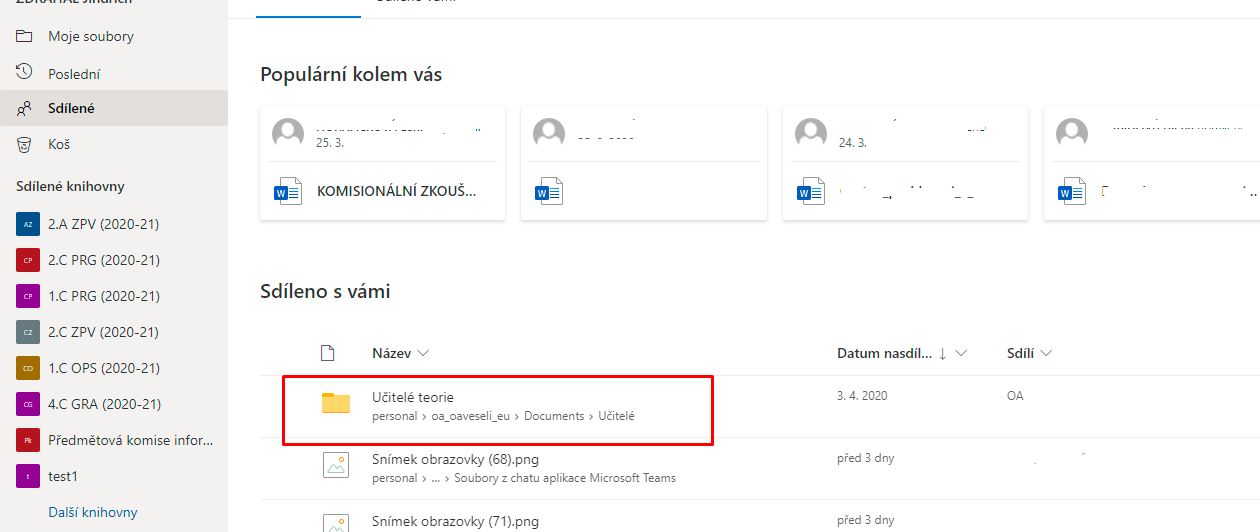
Task: Open 2.A ZPV (2020-21) library tile
Action: [x=28, y=224]
